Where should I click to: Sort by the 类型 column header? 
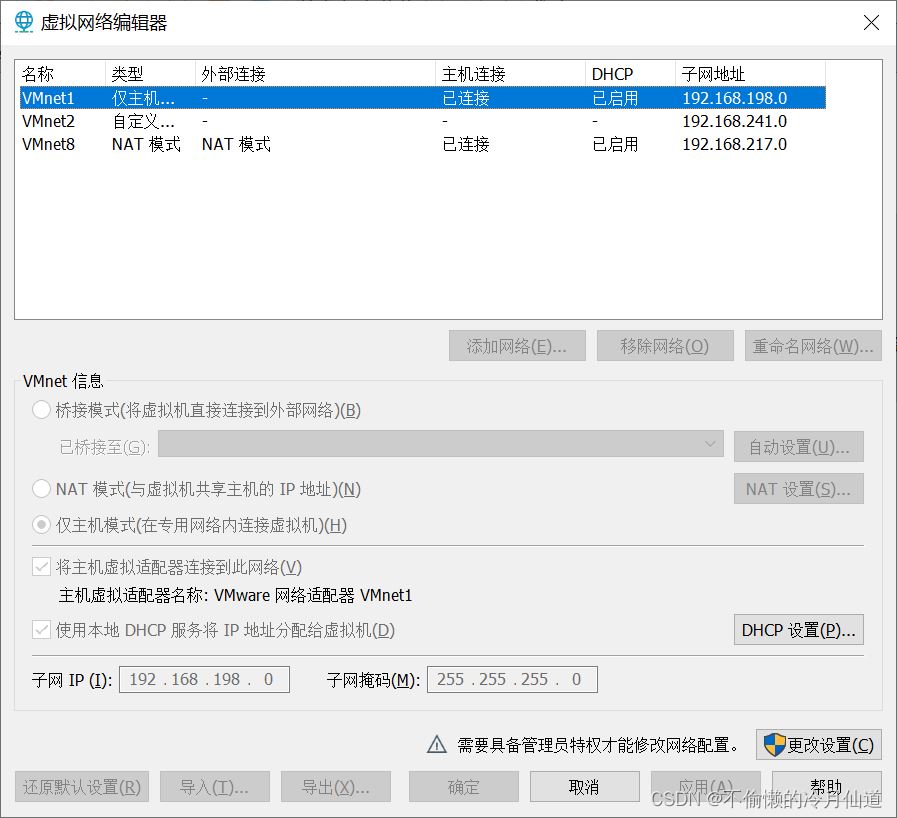point(150,74)
